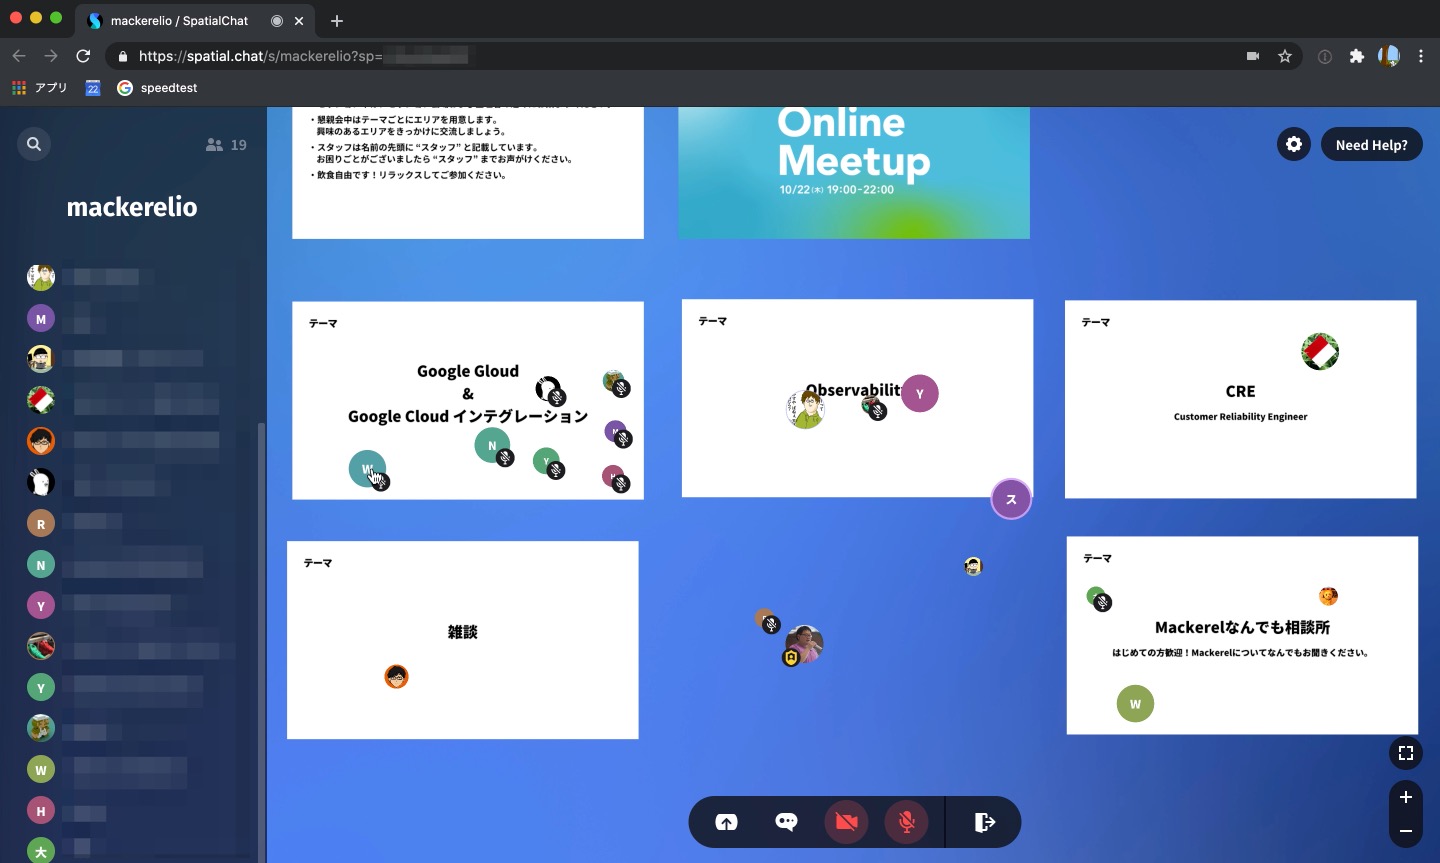Unmute your microphone in the bottom toolbar
The image size is (1440, 863).
906,821
